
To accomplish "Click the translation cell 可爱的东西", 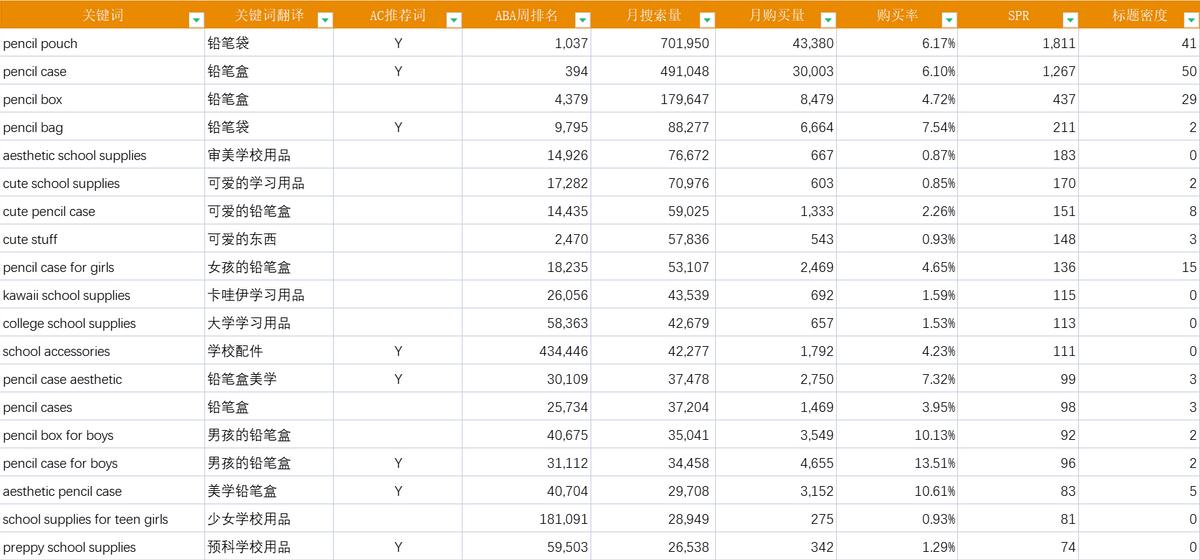I will tap(270, 239).
